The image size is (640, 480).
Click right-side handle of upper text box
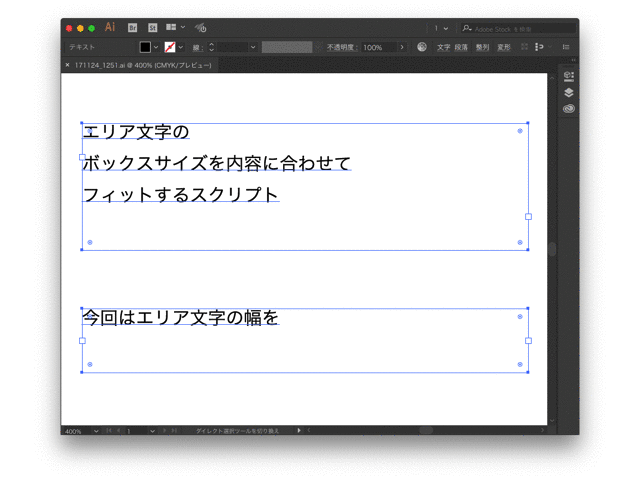528,216
